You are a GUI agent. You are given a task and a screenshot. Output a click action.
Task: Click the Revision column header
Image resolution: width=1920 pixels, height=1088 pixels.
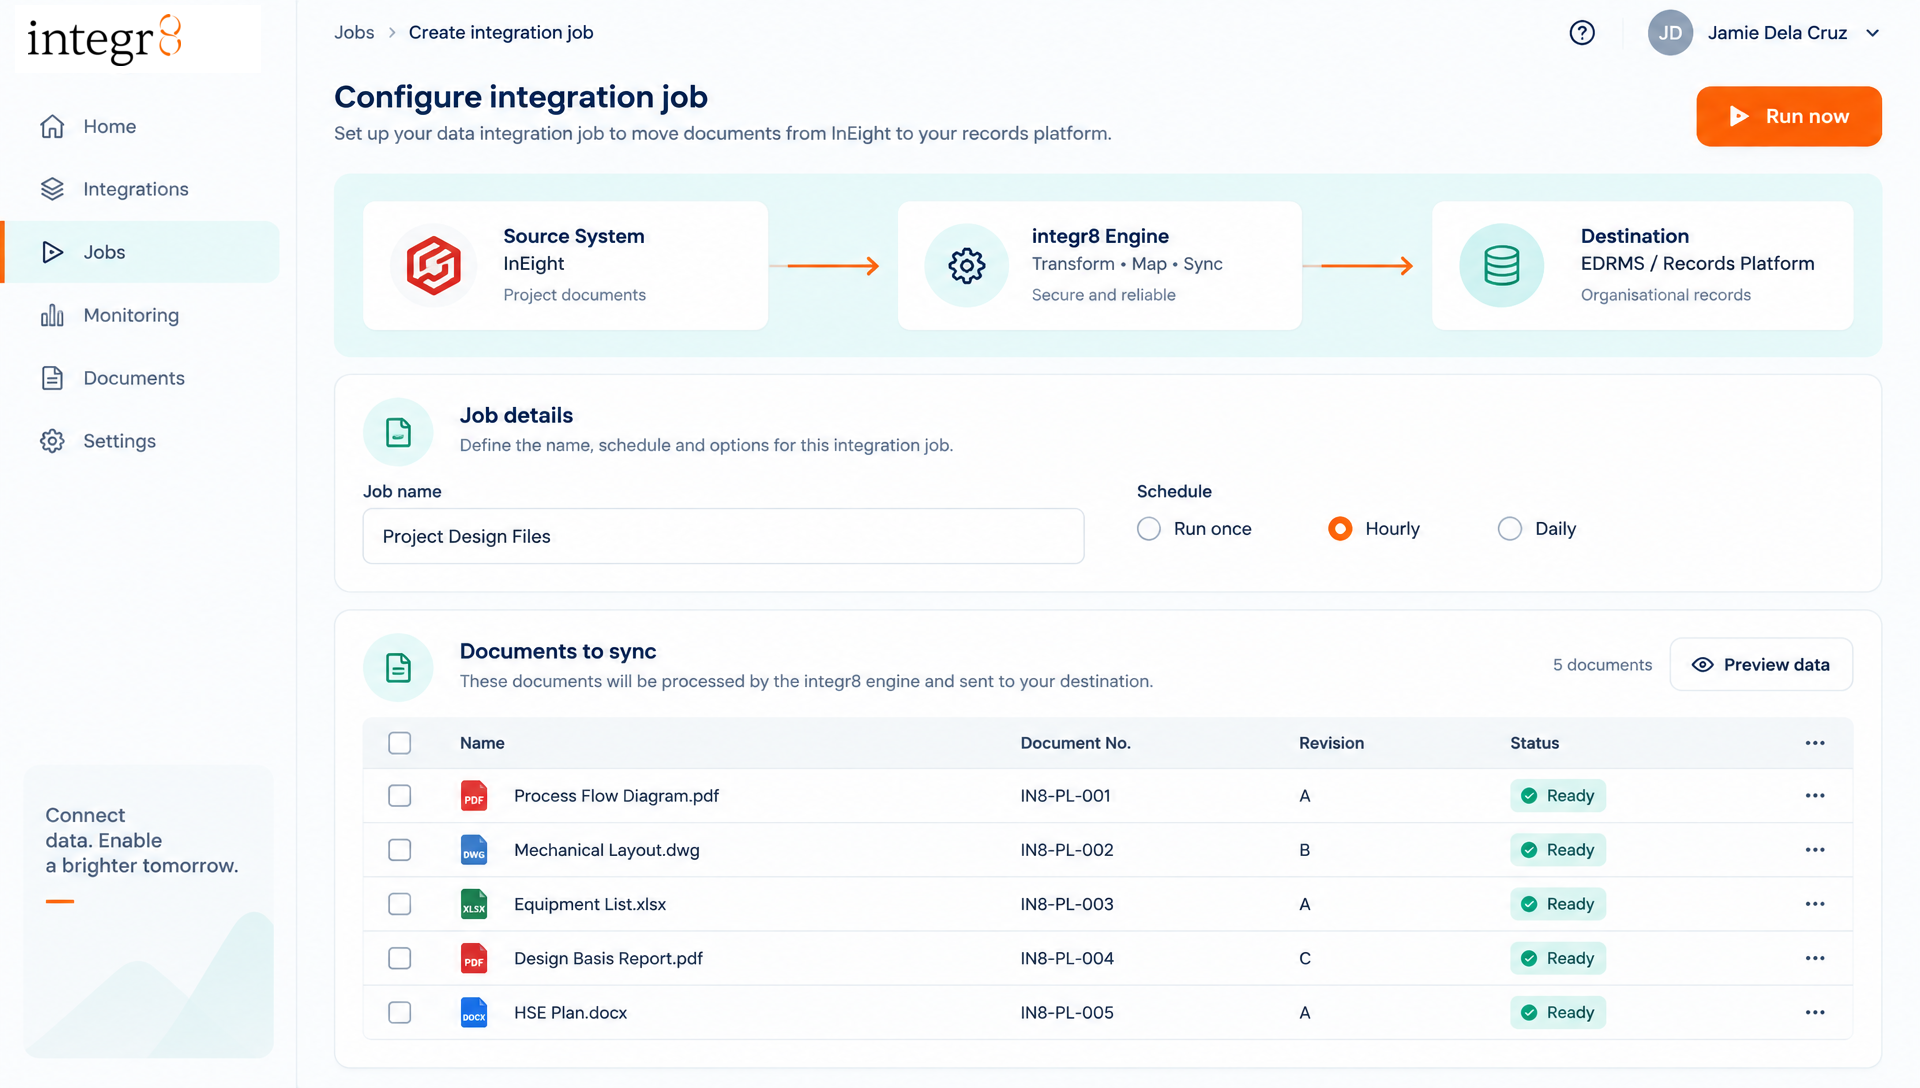coord(1331,743)
